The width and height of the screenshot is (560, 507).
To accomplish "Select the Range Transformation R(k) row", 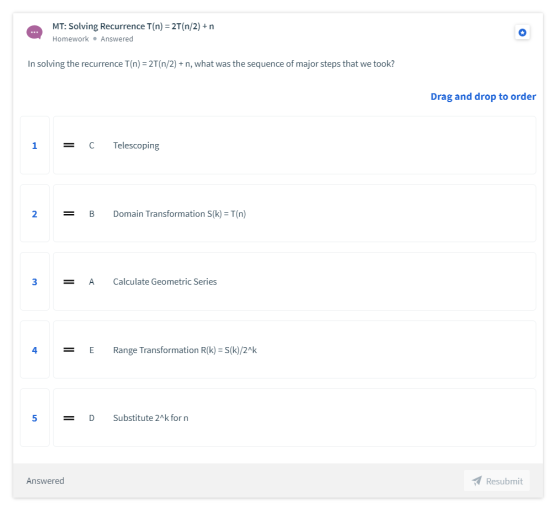I will (295, 350).
